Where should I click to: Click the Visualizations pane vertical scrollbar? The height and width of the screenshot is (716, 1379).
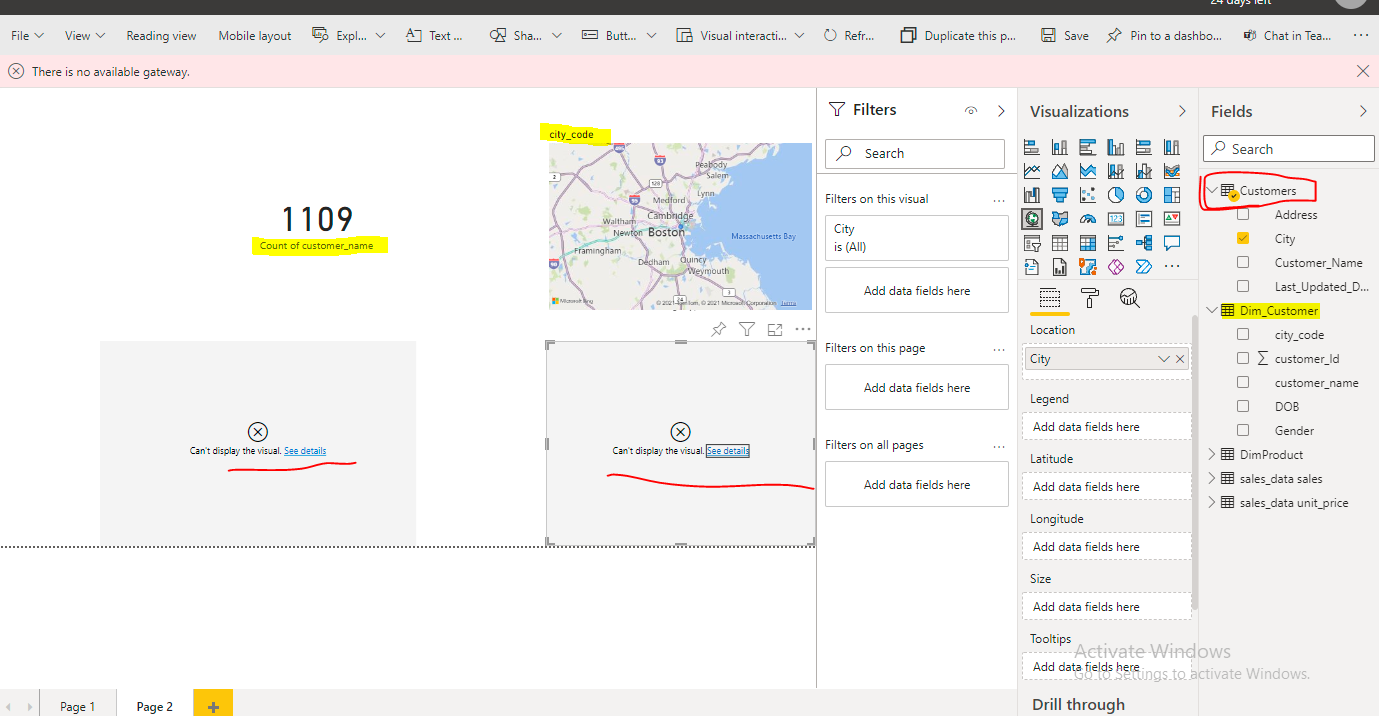click(1195, 460)
